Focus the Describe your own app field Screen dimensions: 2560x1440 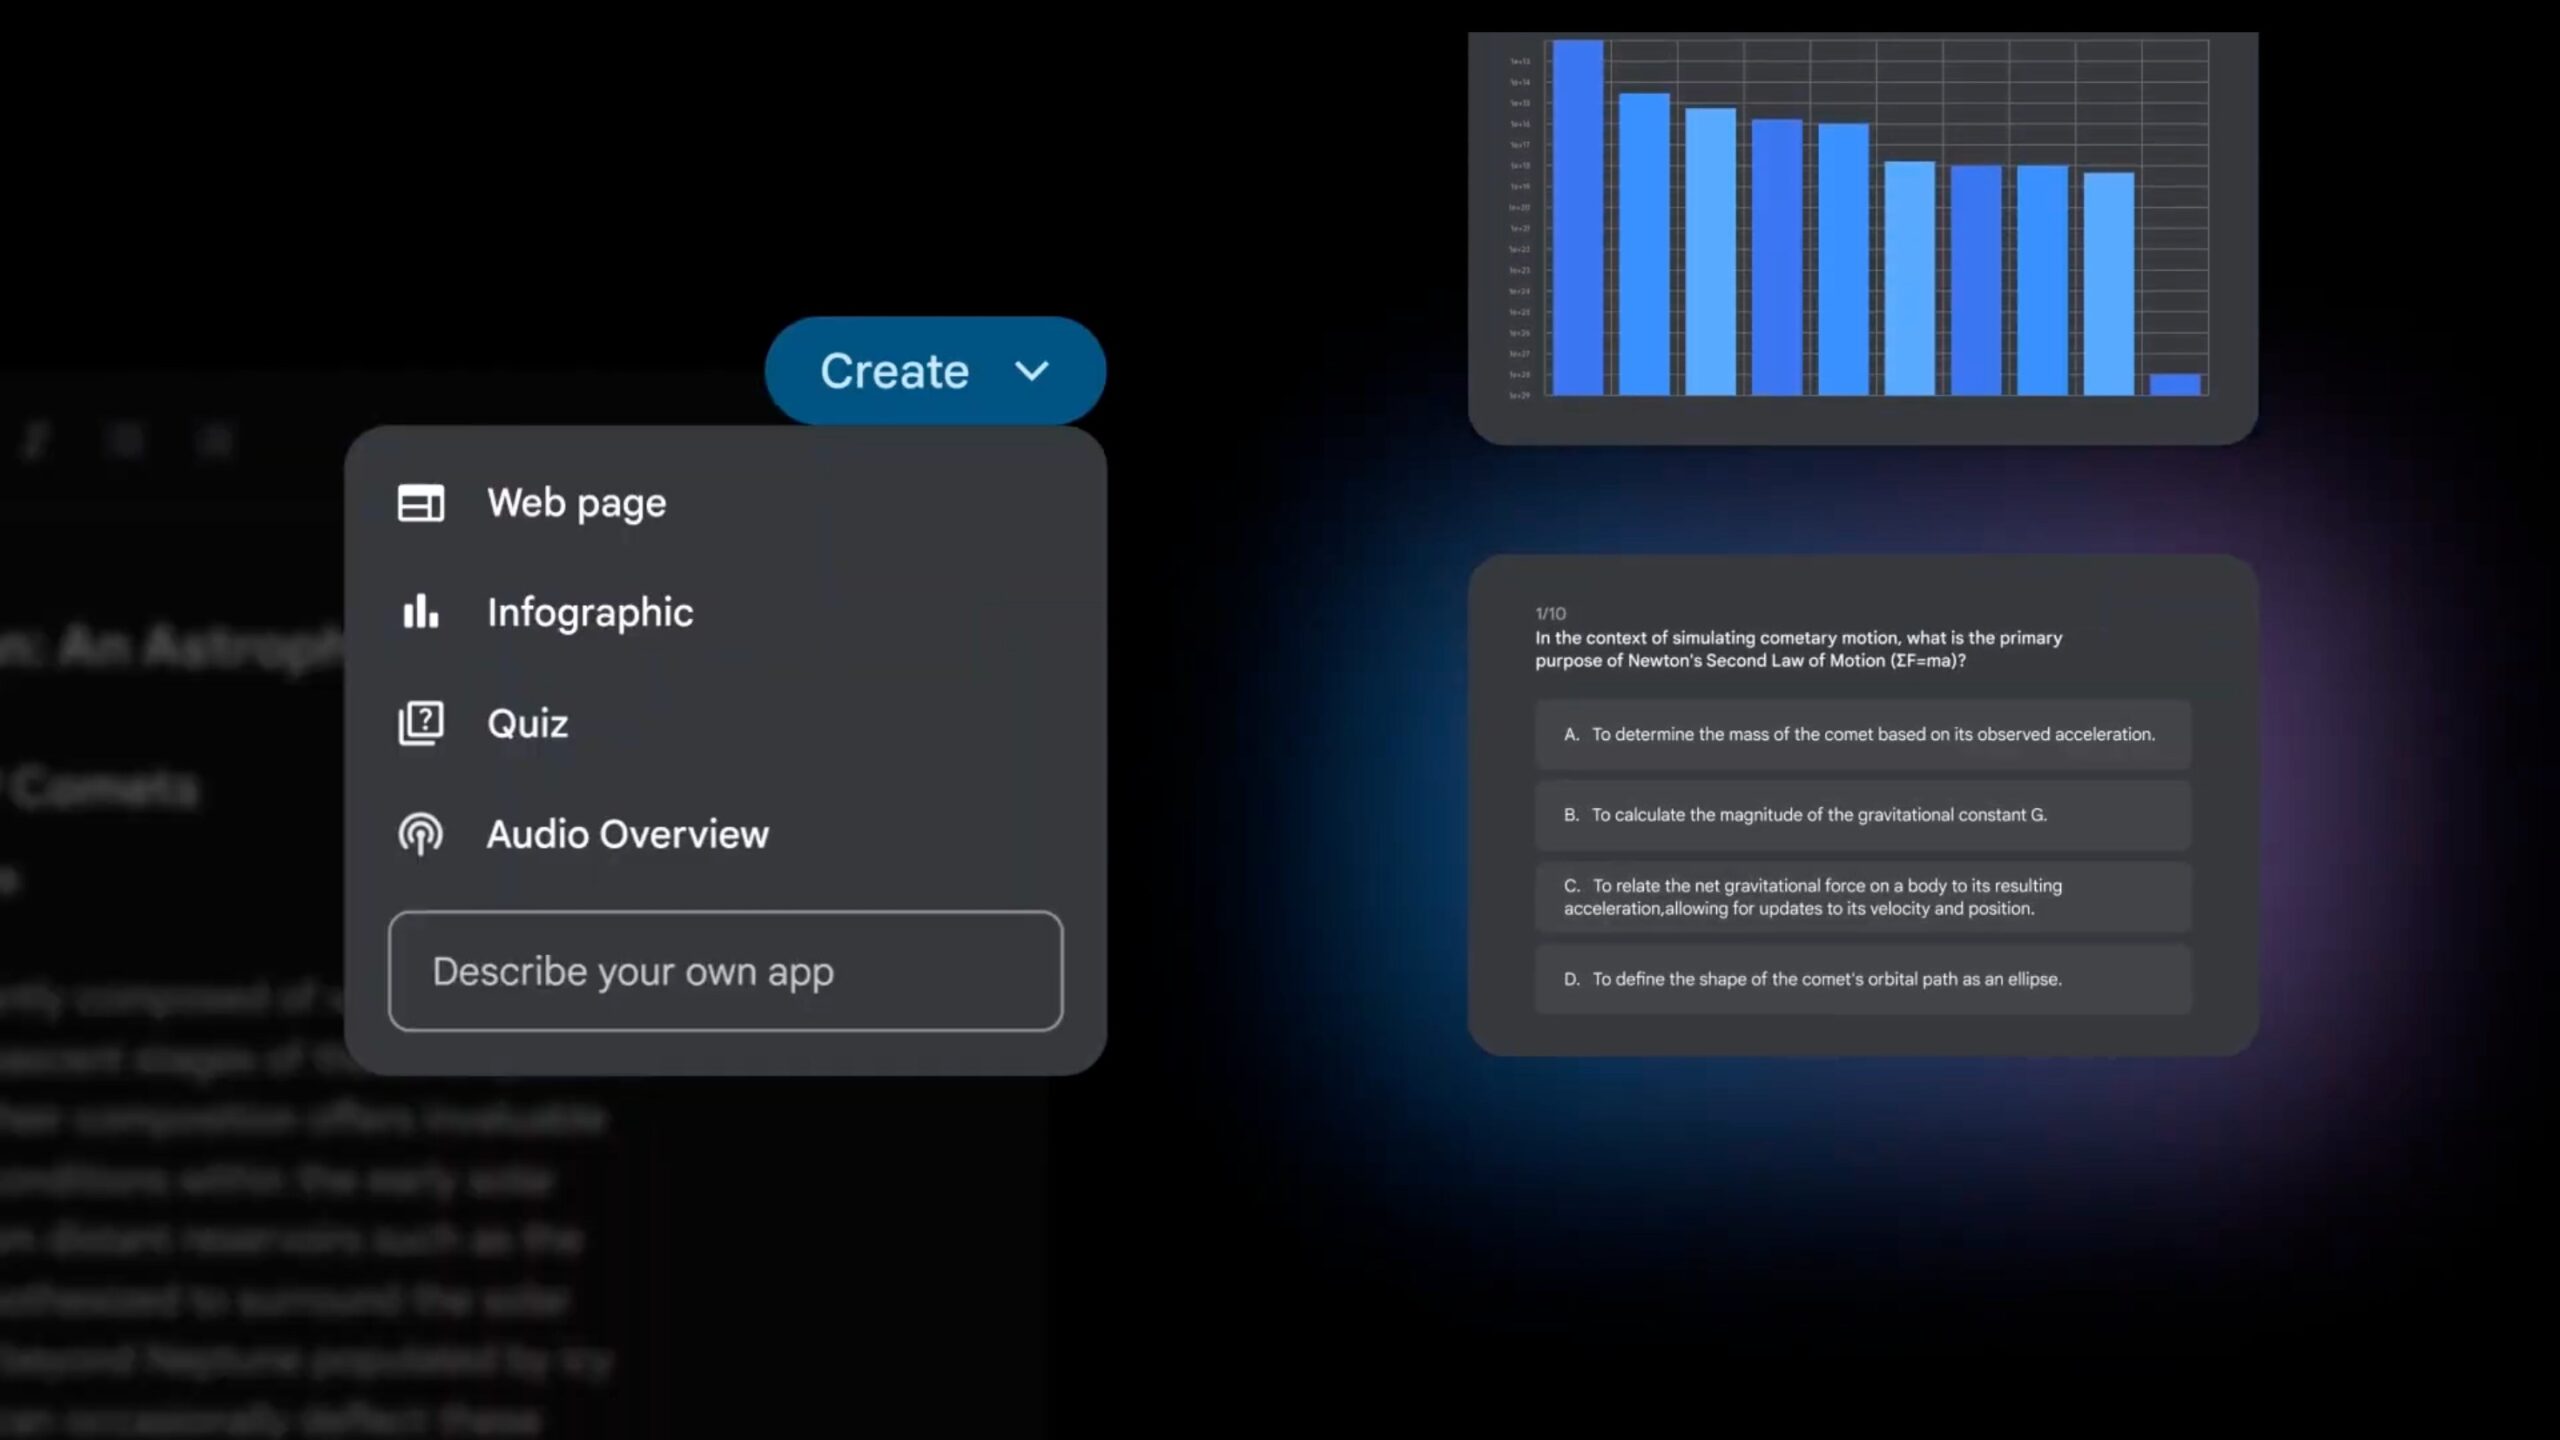(x=725, y=971)
